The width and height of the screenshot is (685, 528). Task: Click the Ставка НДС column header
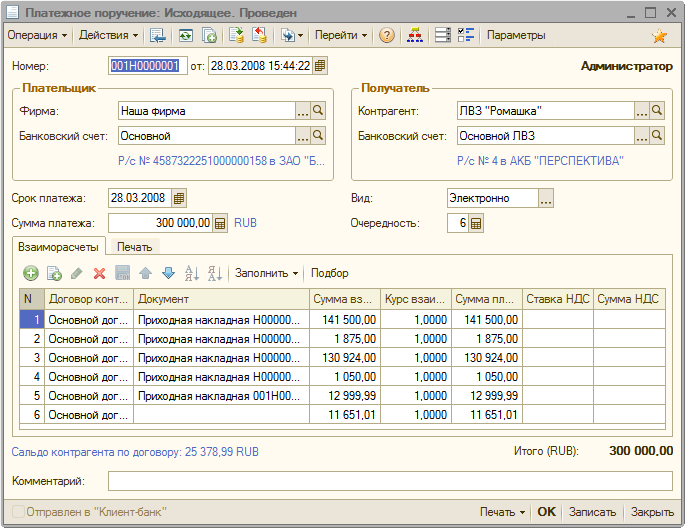558,299
